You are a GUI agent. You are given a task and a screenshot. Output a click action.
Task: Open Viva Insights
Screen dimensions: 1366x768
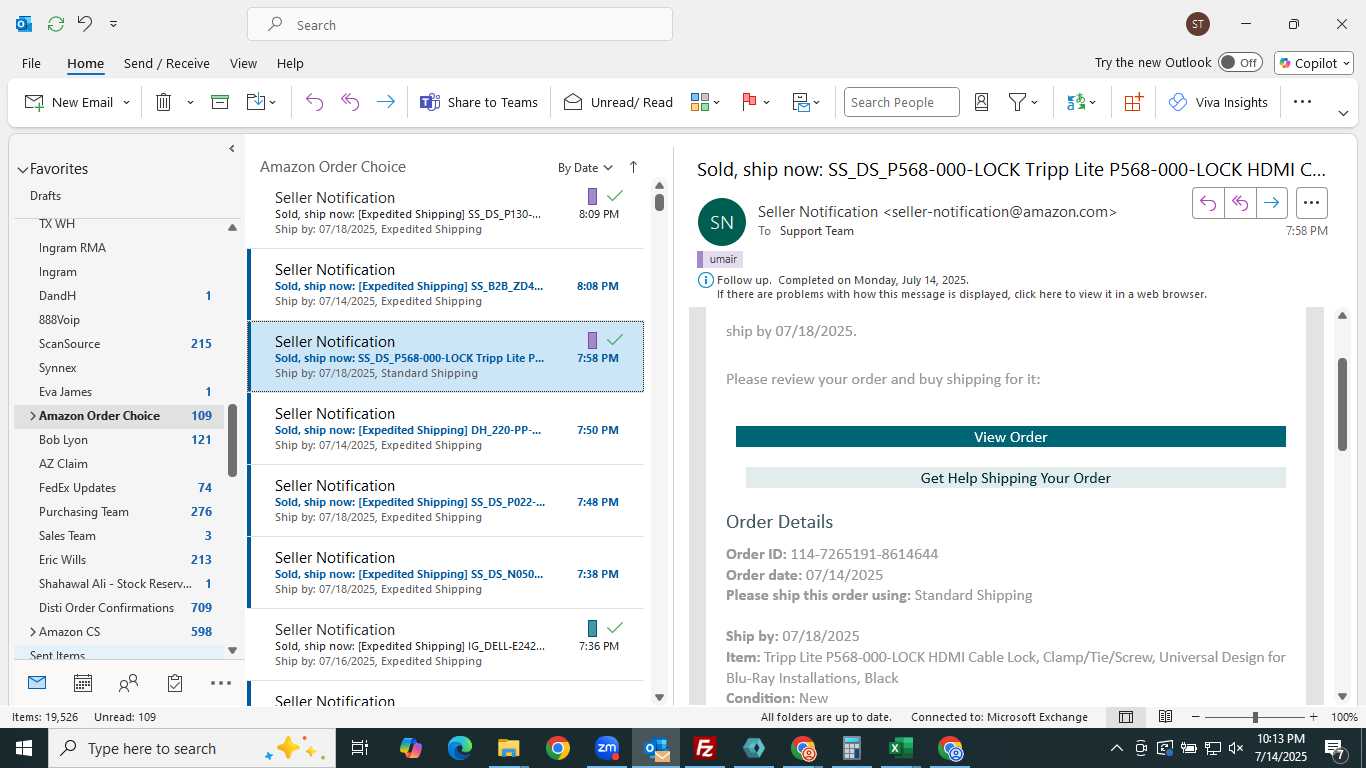tap(1218, 102)
